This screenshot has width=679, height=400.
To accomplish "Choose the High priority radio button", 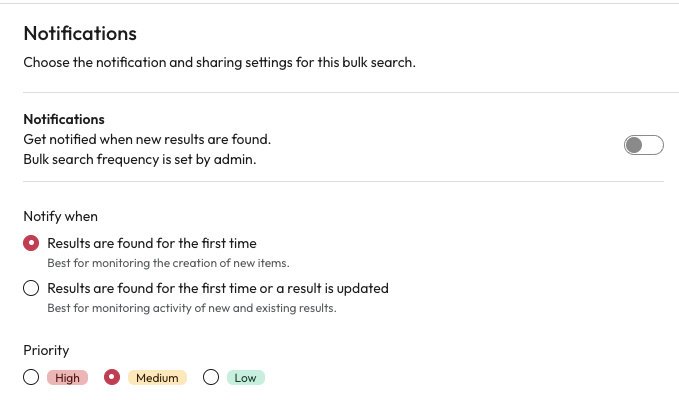I will [32, 377].
